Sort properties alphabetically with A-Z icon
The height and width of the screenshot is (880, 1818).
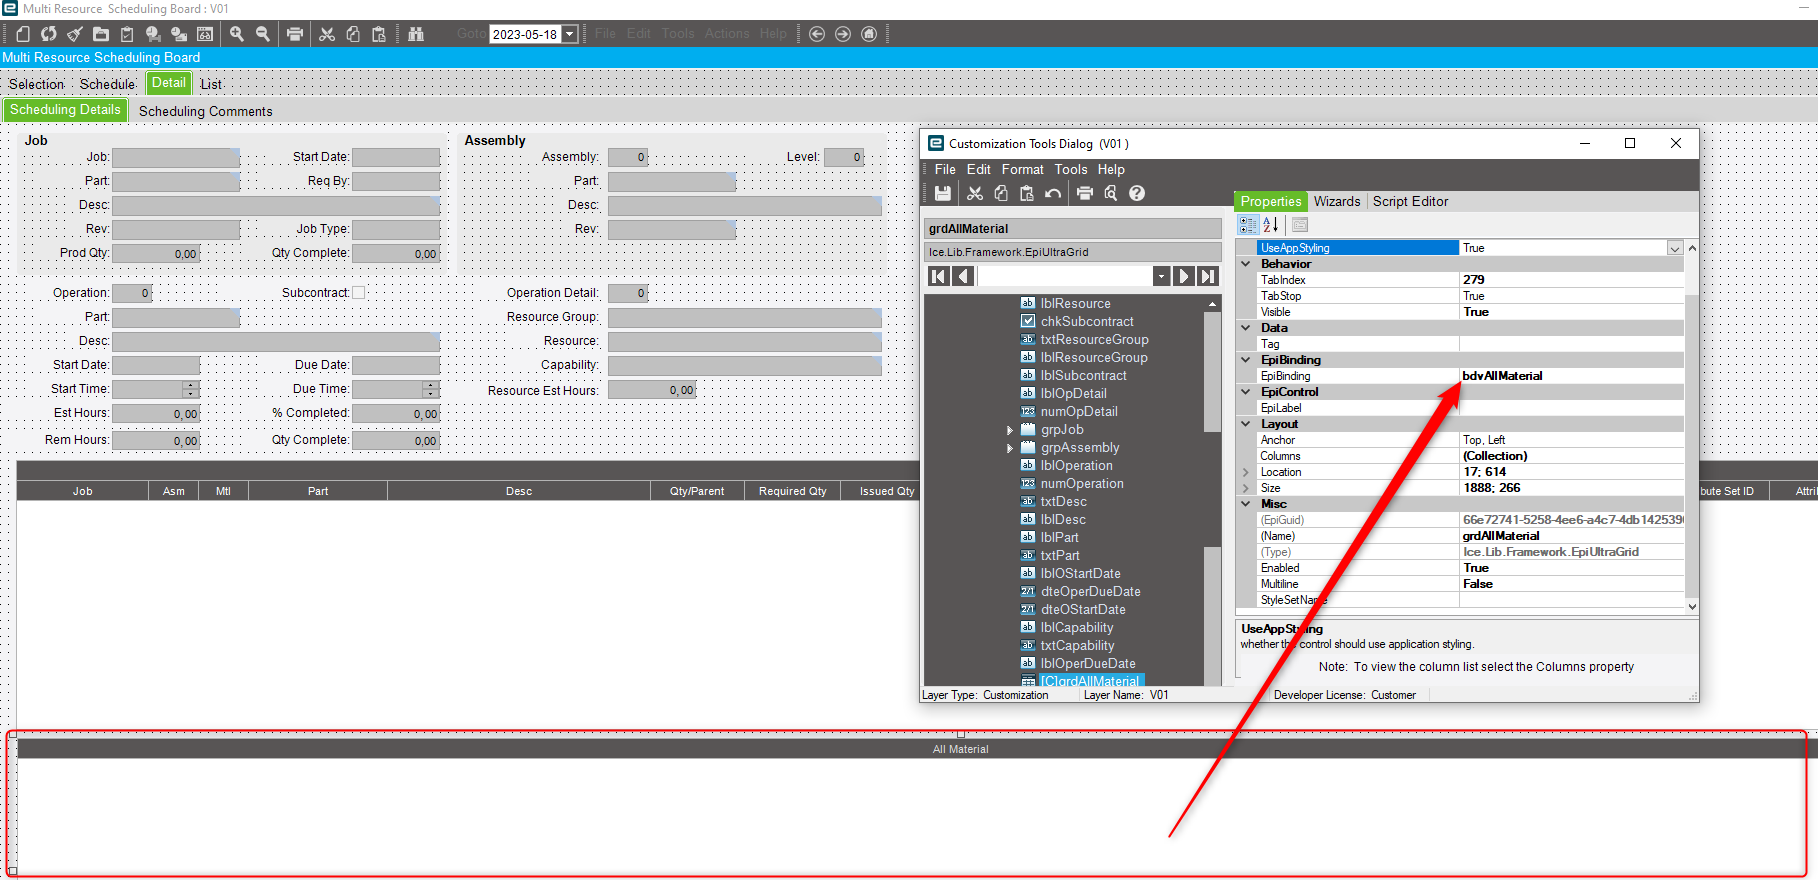tap(1271, 225)
